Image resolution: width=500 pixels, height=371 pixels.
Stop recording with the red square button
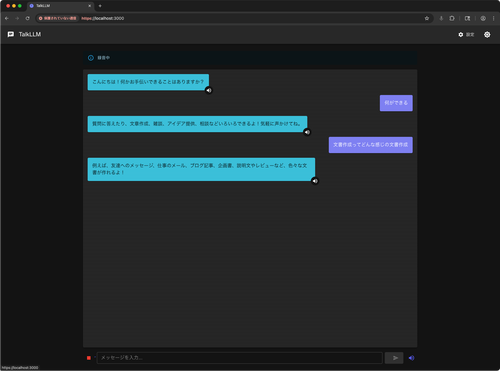click(89, 358)
